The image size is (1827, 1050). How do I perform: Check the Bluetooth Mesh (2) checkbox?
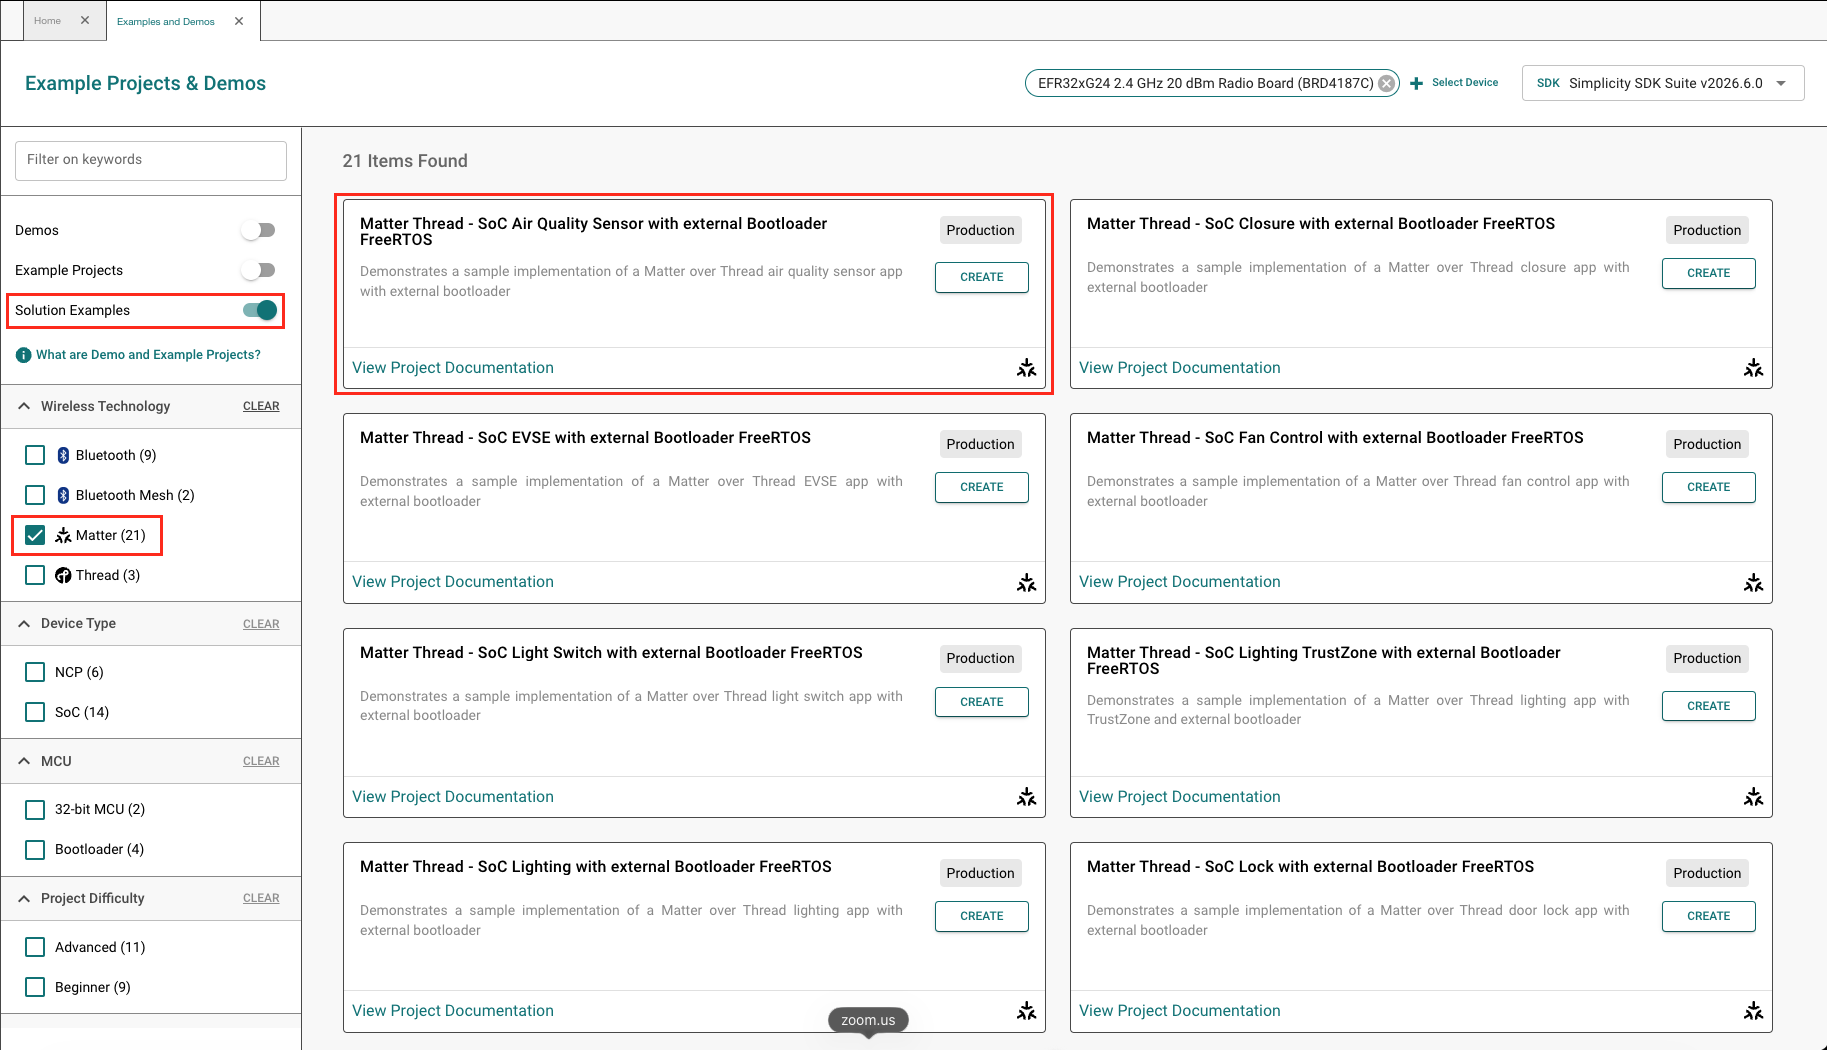point(35,495)
